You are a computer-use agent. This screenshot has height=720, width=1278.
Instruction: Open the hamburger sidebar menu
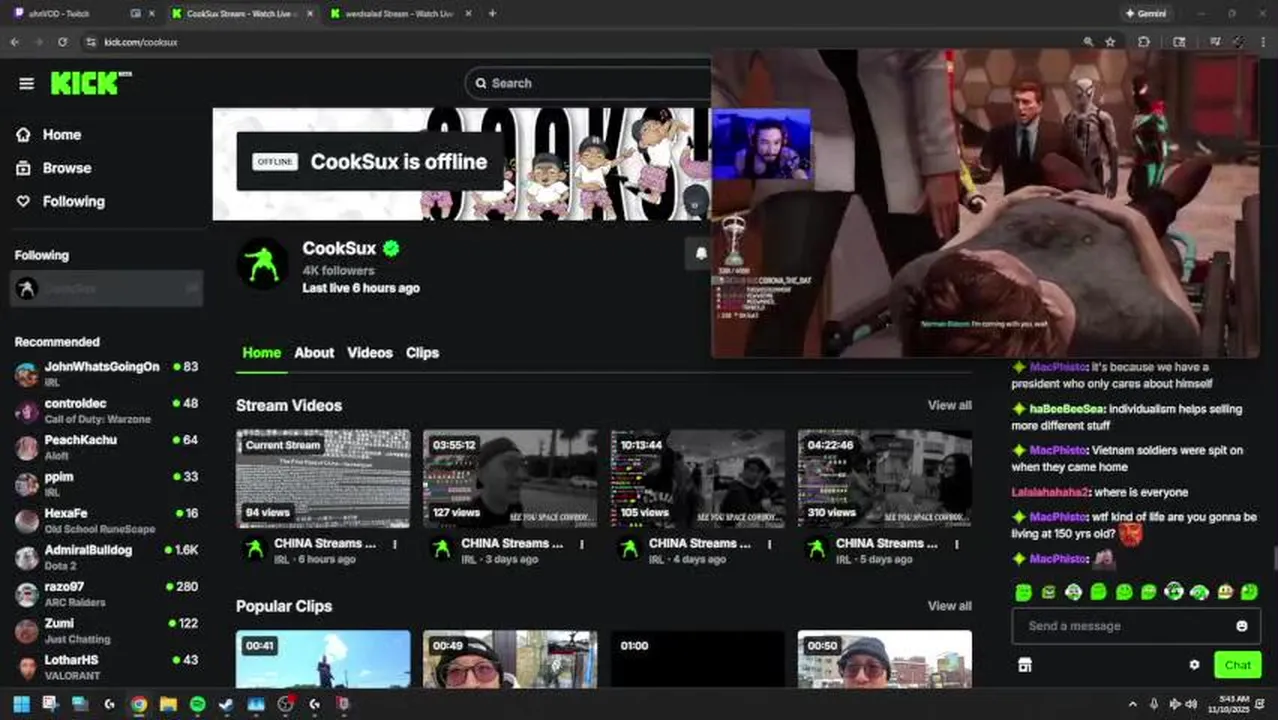click(26, 83)
